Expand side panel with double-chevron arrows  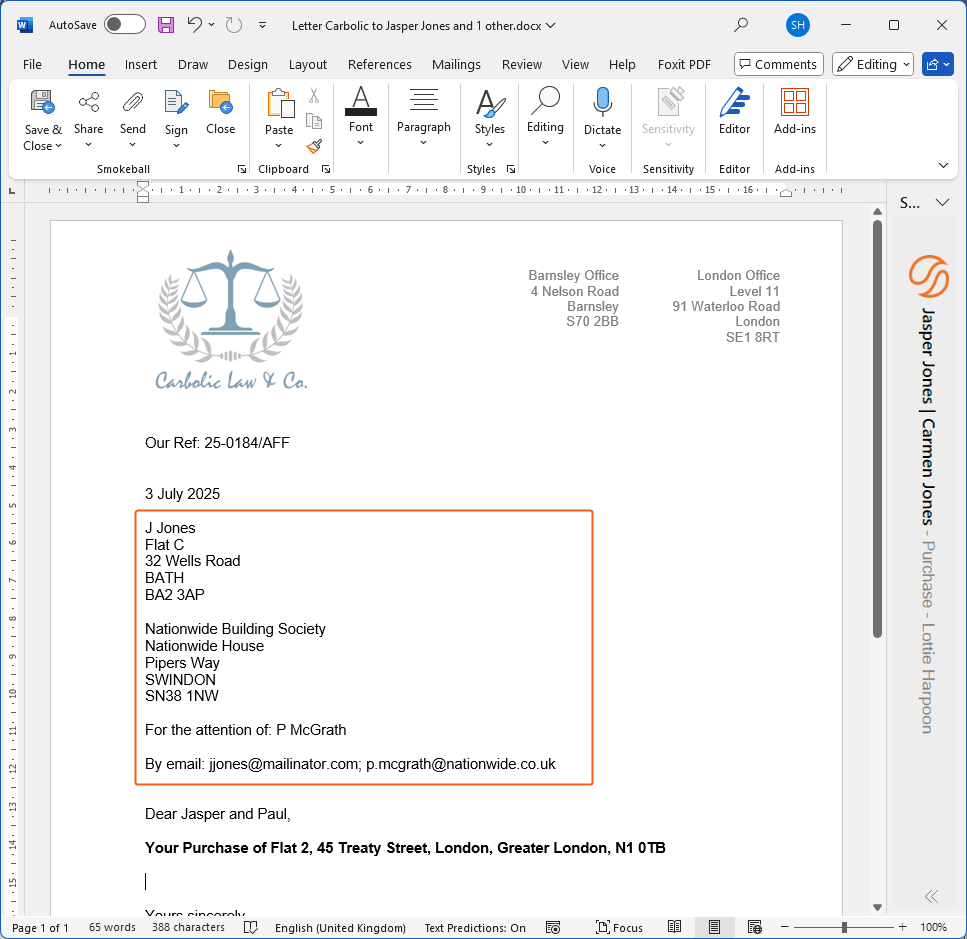point(931,896)
